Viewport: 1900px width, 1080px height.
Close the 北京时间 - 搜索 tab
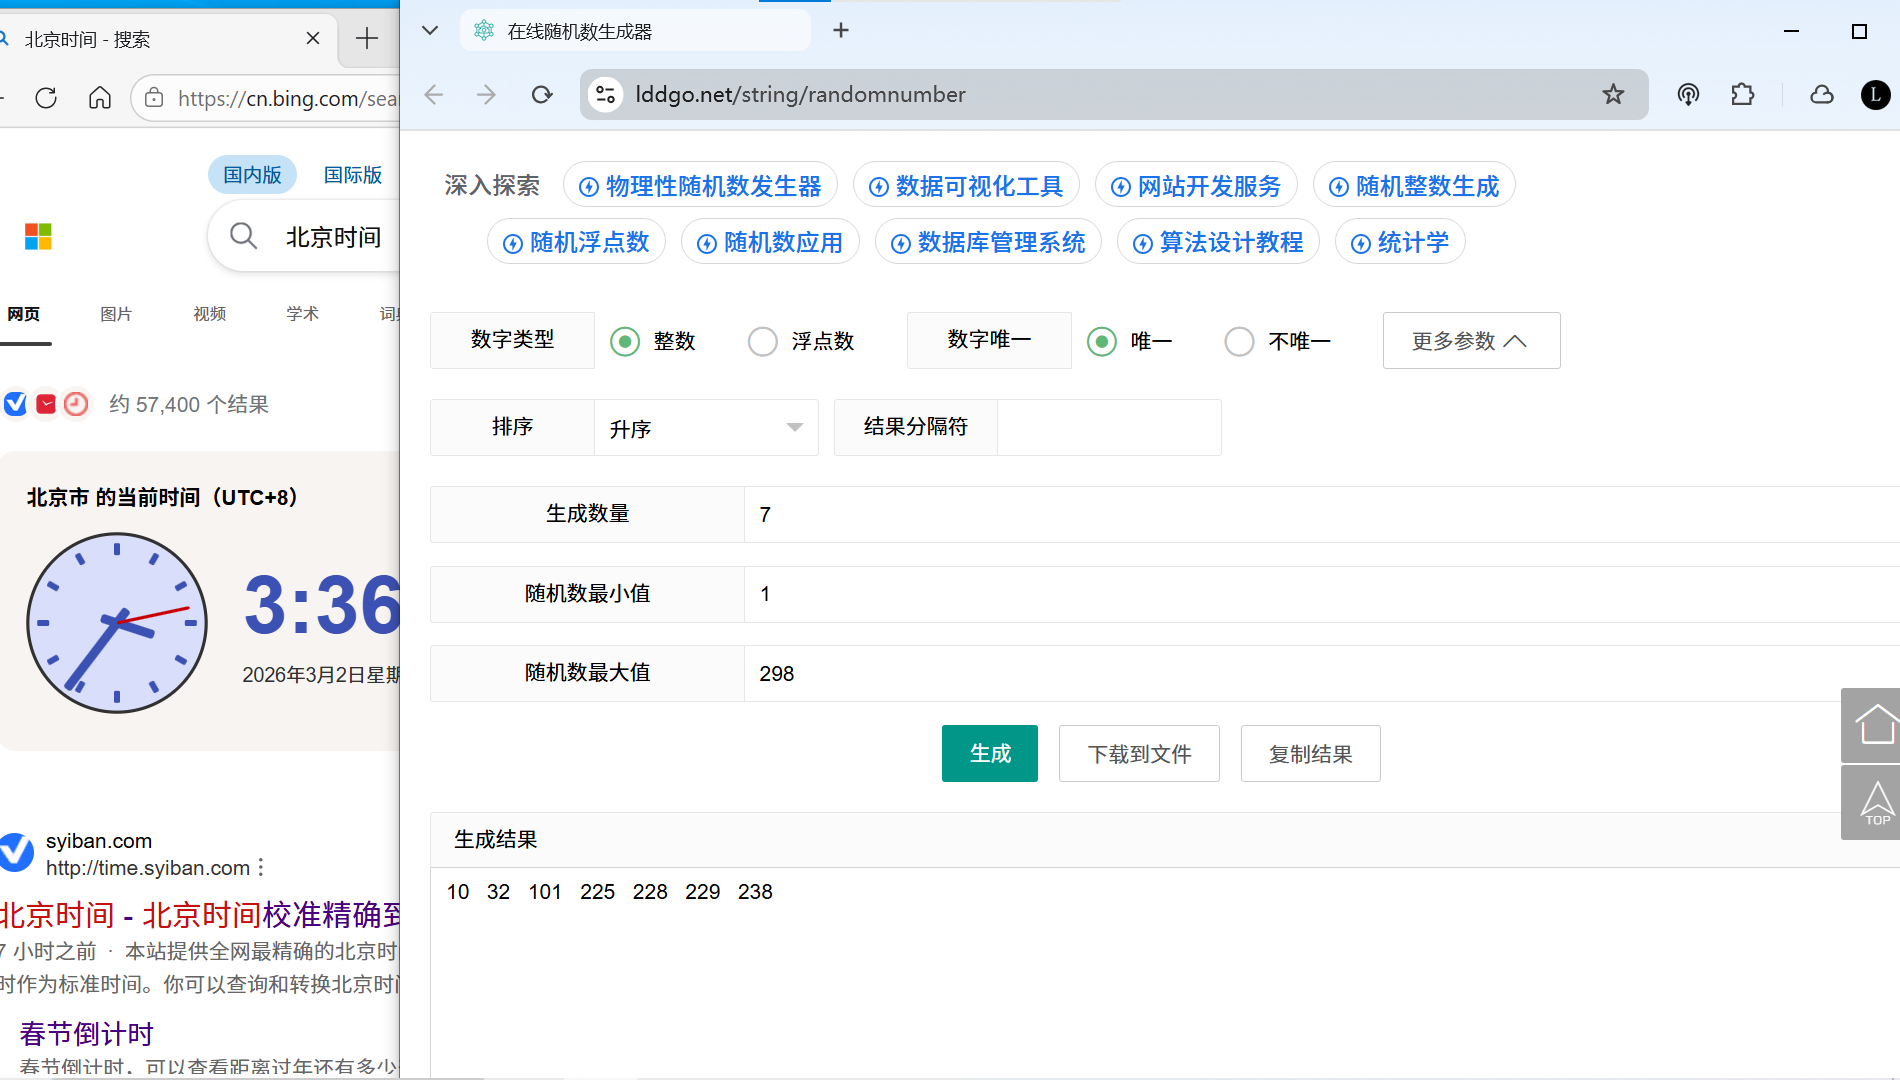pos(313,39)
